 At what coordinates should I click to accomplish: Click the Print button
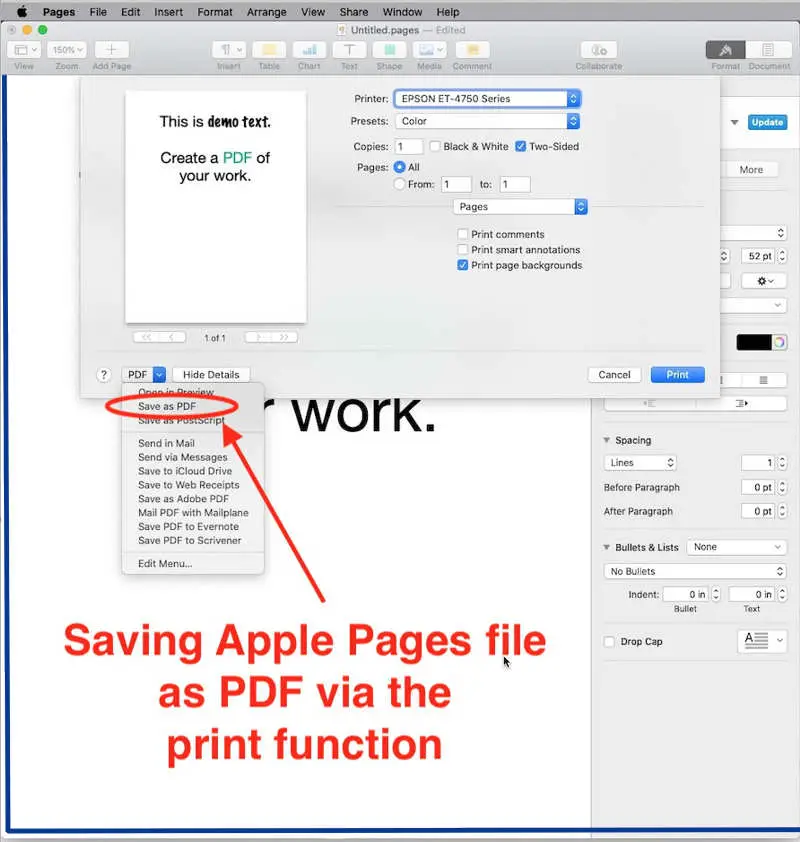click(x=678, y=375)
